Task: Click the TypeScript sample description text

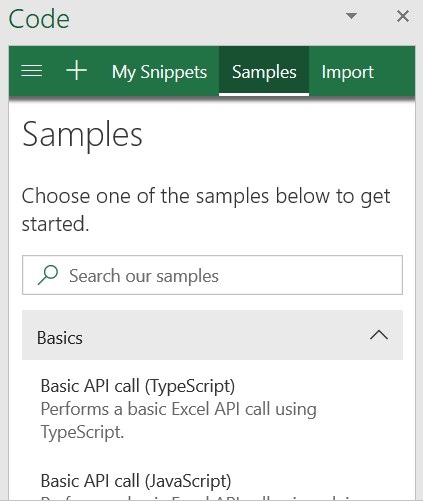Action: 179,420
